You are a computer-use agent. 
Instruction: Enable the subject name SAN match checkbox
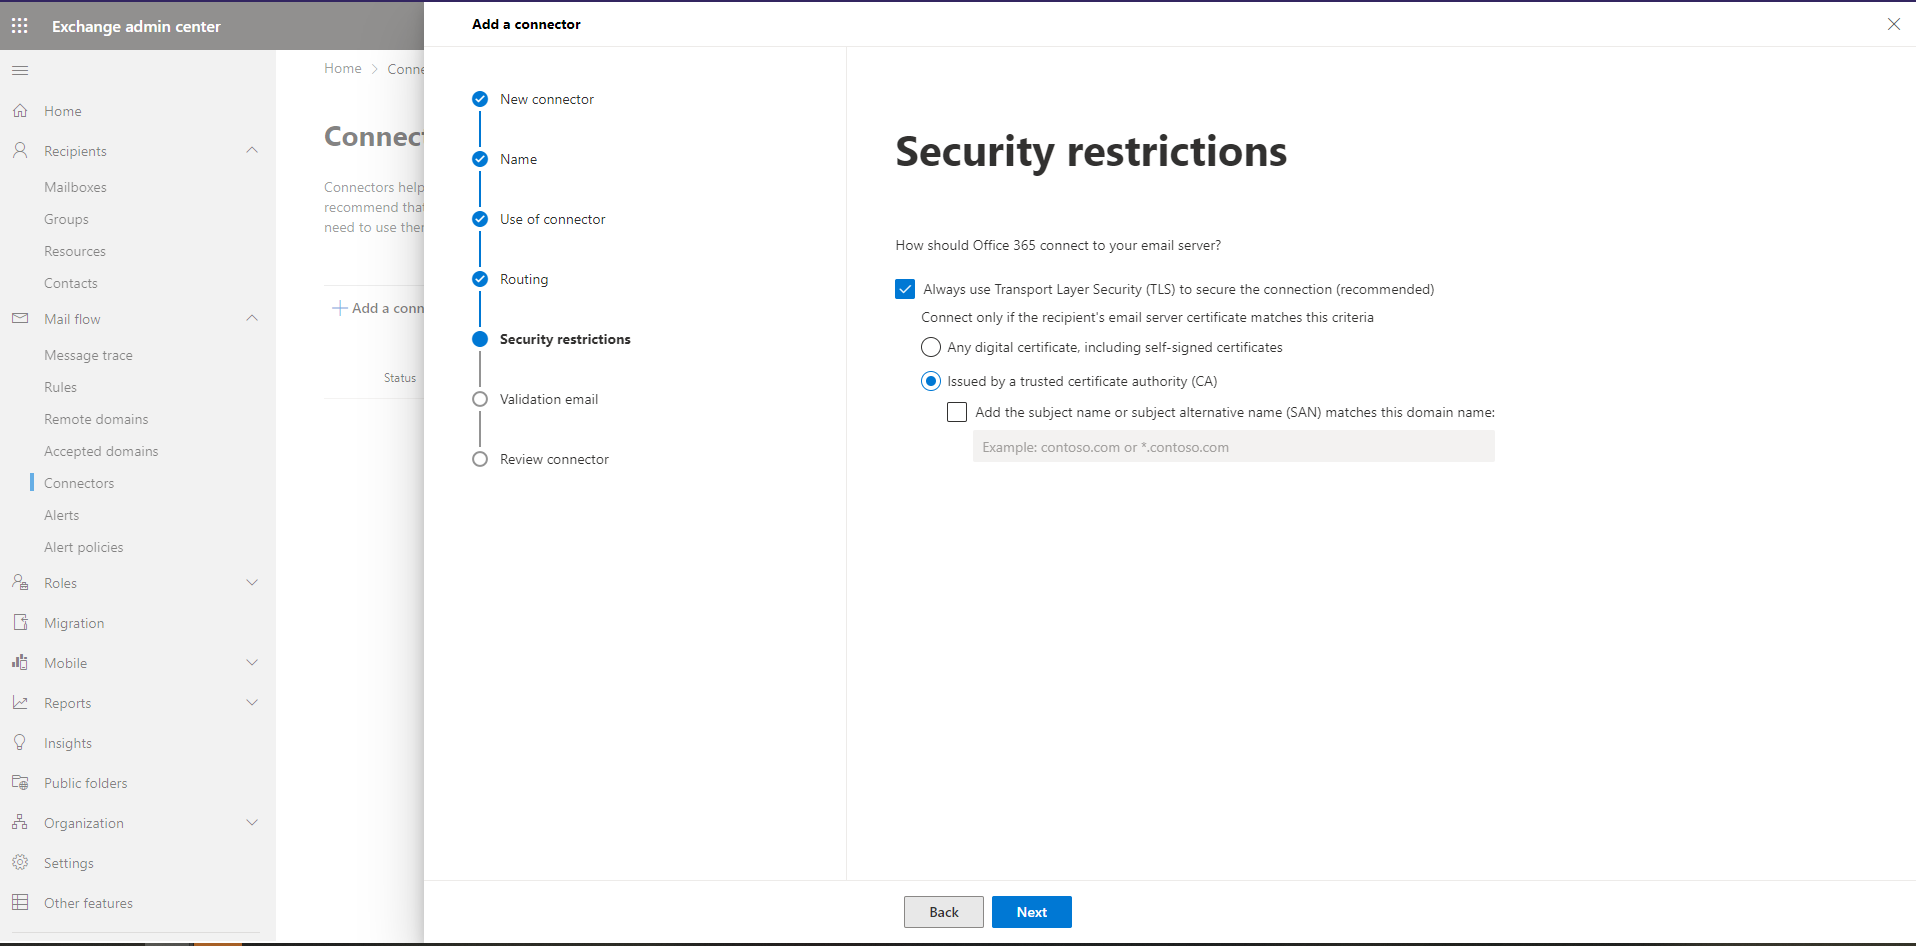[x=957, y=412]
